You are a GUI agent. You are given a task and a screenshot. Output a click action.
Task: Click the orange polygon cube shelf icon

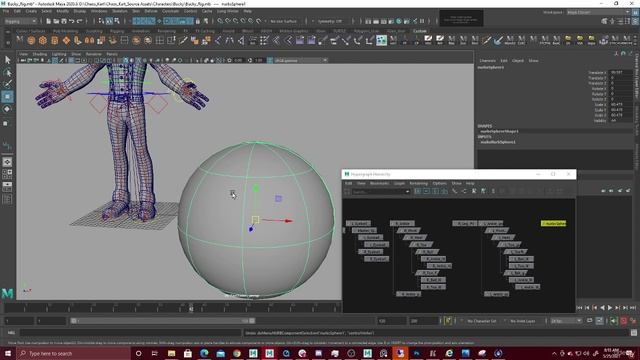[43, 40]
